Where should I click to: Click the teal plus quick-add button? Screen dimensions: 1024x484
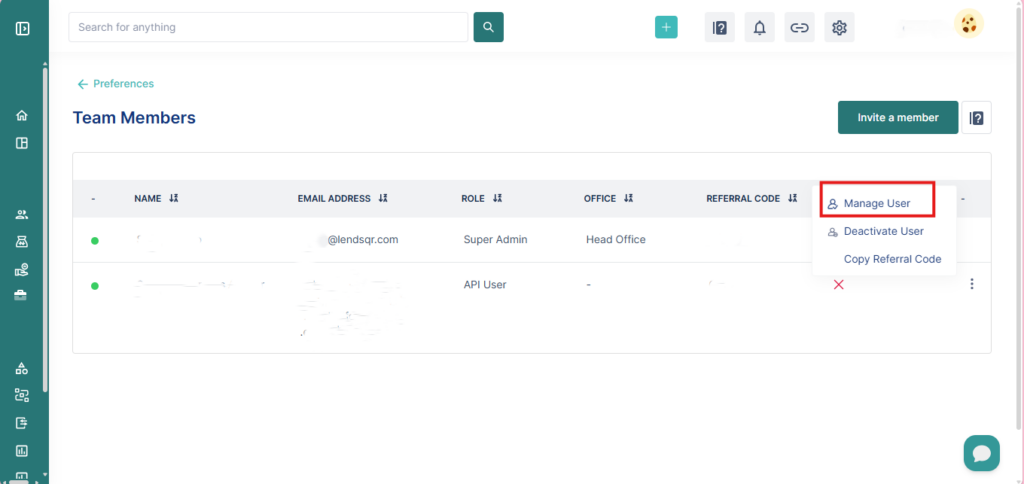pyautogui.click(x=666, y=28)
